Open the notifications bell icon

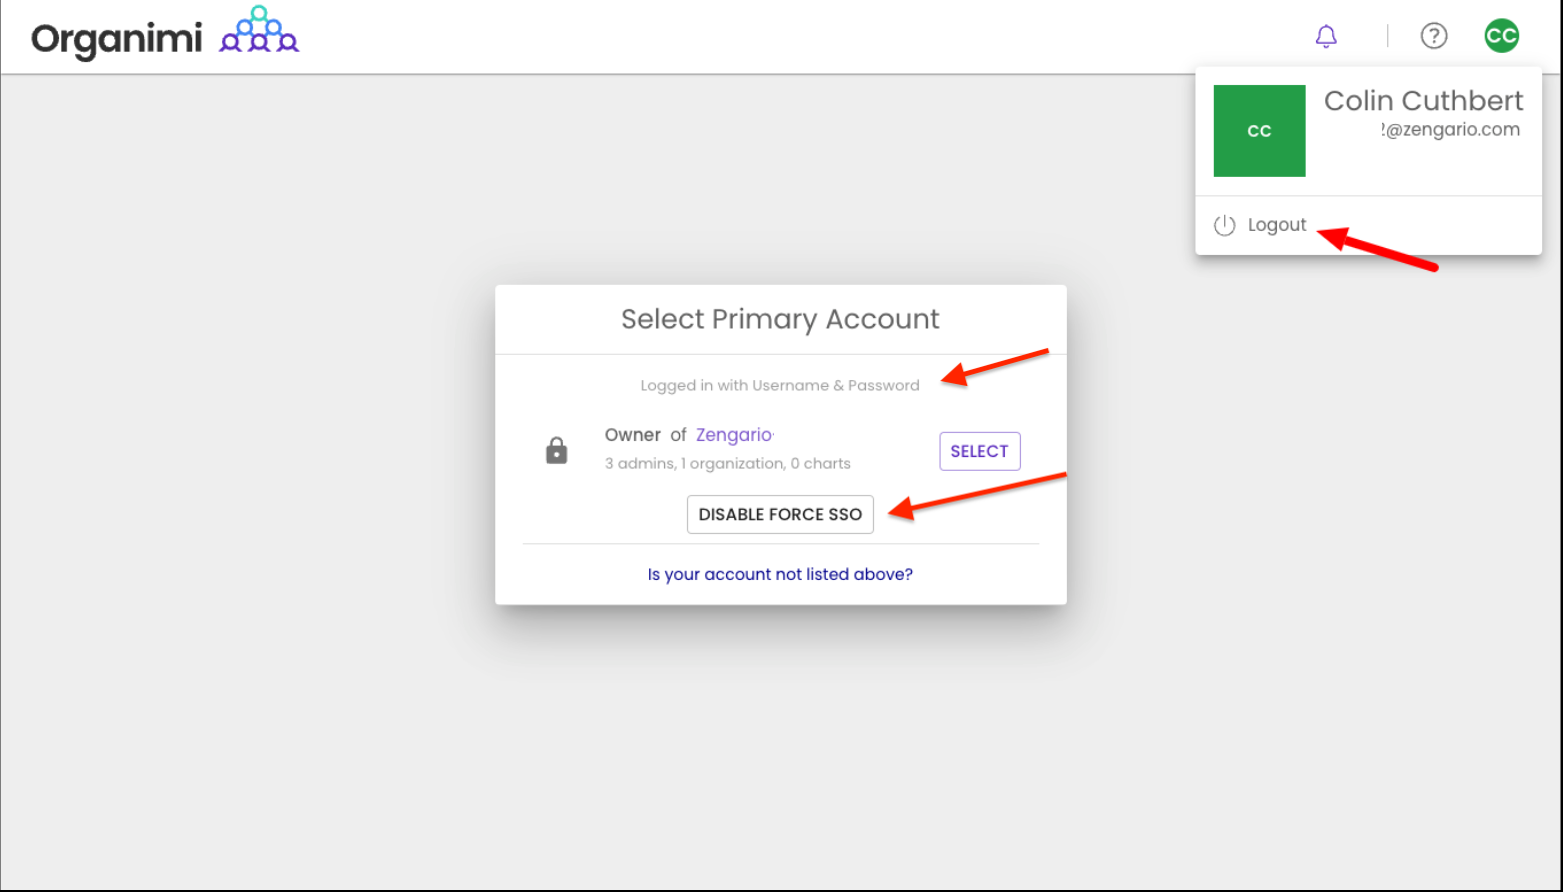1326,37
